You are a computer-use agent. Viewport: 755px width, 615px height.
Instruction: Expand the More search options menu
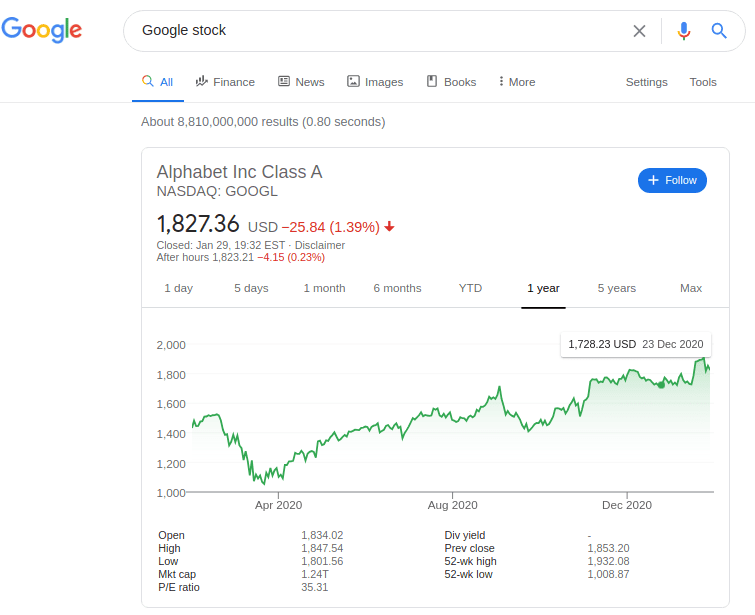(x=517, y=82)
